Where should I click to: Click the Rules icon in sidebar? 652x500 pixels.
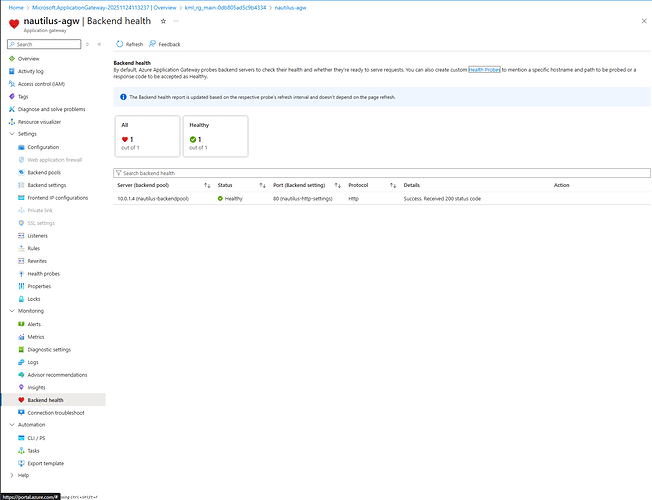tap(21, 248)
